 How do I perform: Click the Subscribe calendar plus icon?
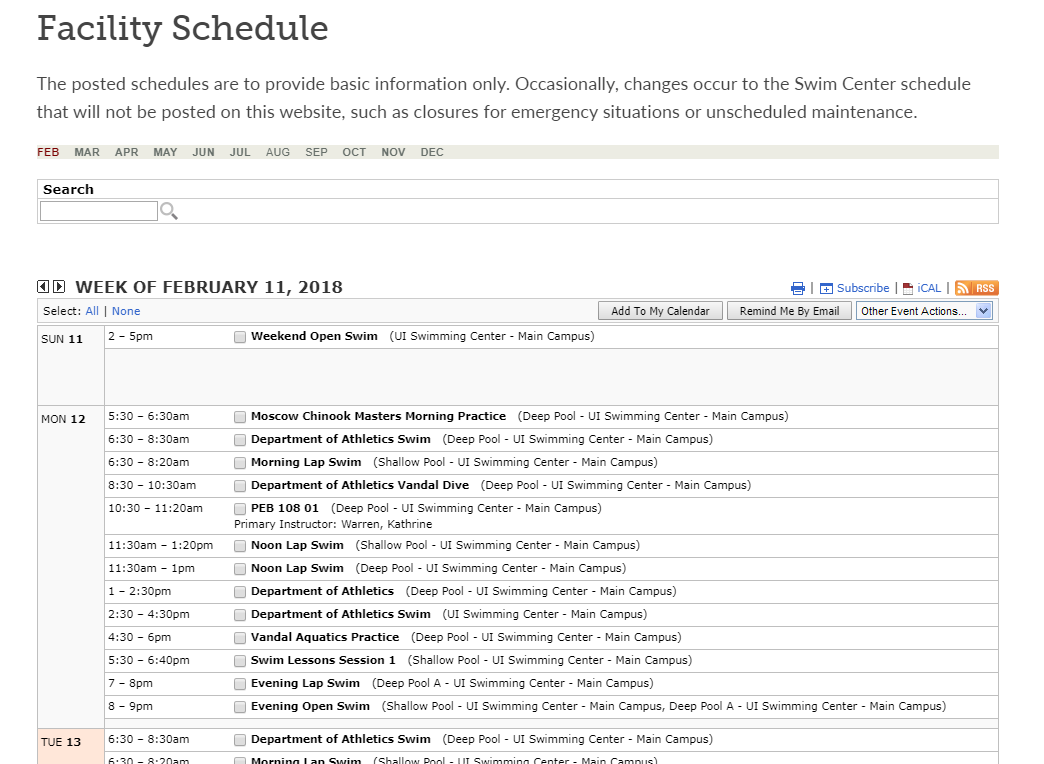click(826, 288)
